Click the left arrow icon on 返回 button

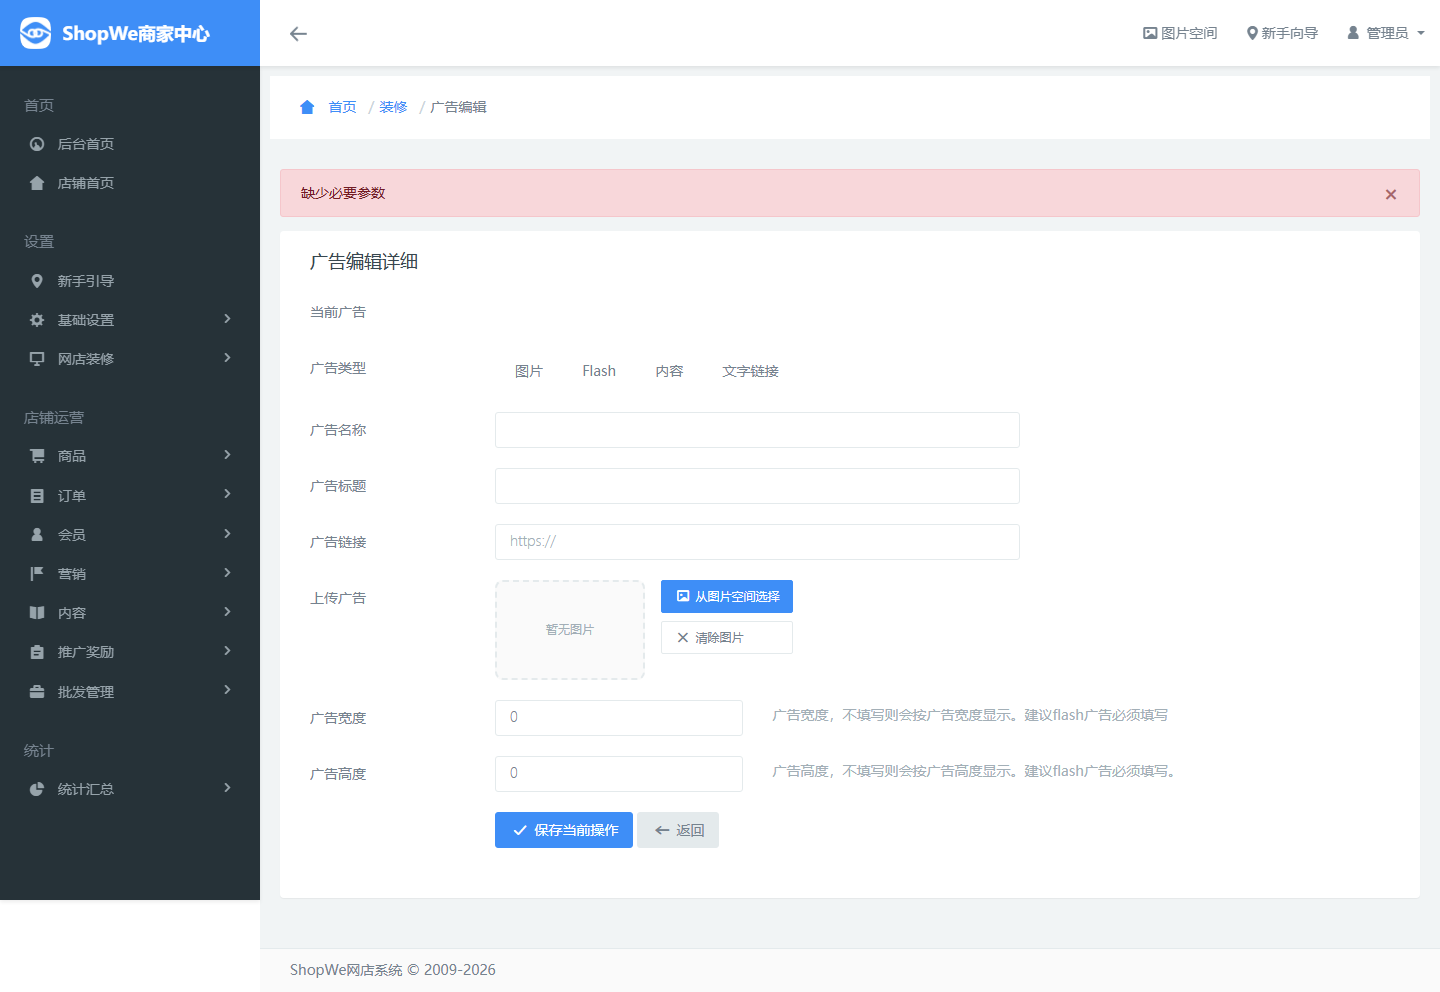tap(662, 830)
